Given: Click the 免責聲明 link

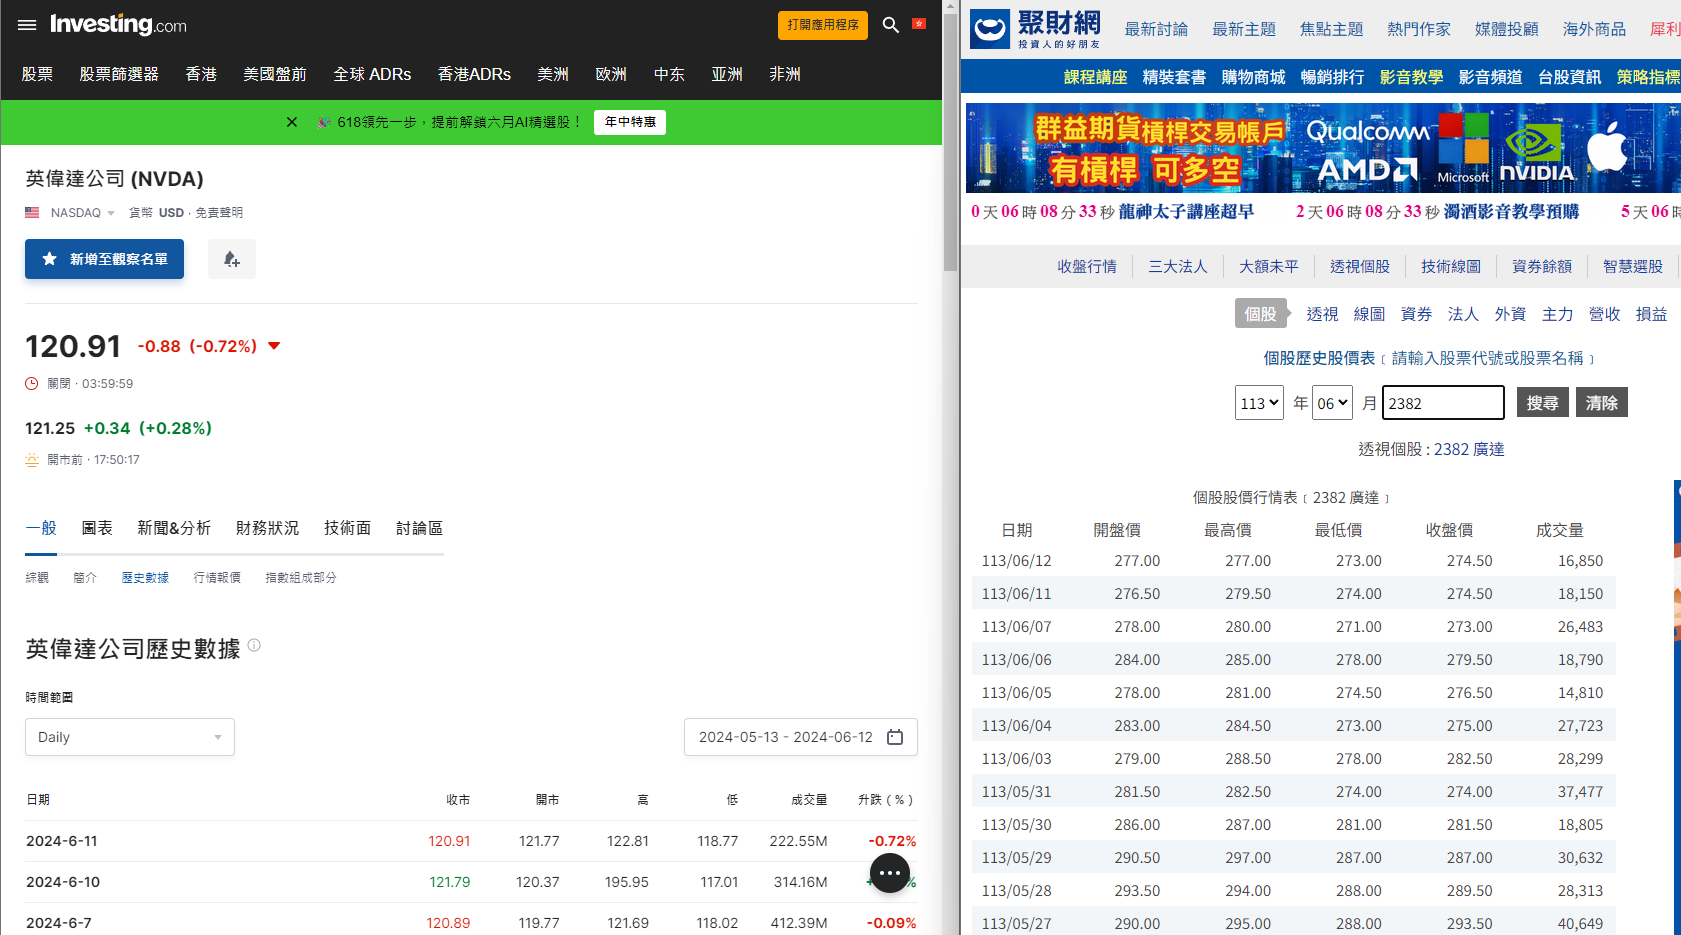Looking at the screenshot, I should click(219, 213).
